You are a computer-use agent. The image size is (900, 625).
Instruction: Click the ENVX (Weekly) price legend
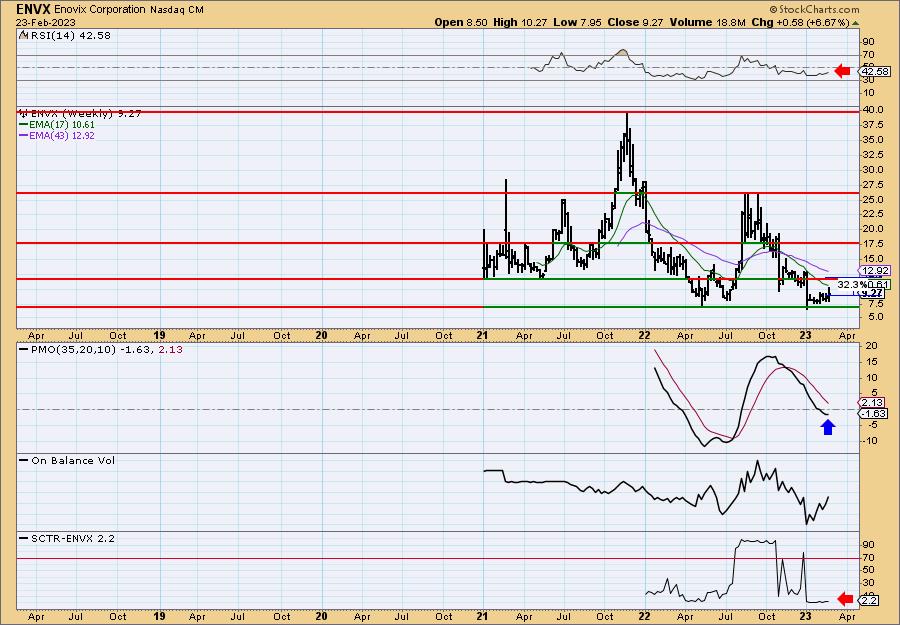tap(86, 114)
